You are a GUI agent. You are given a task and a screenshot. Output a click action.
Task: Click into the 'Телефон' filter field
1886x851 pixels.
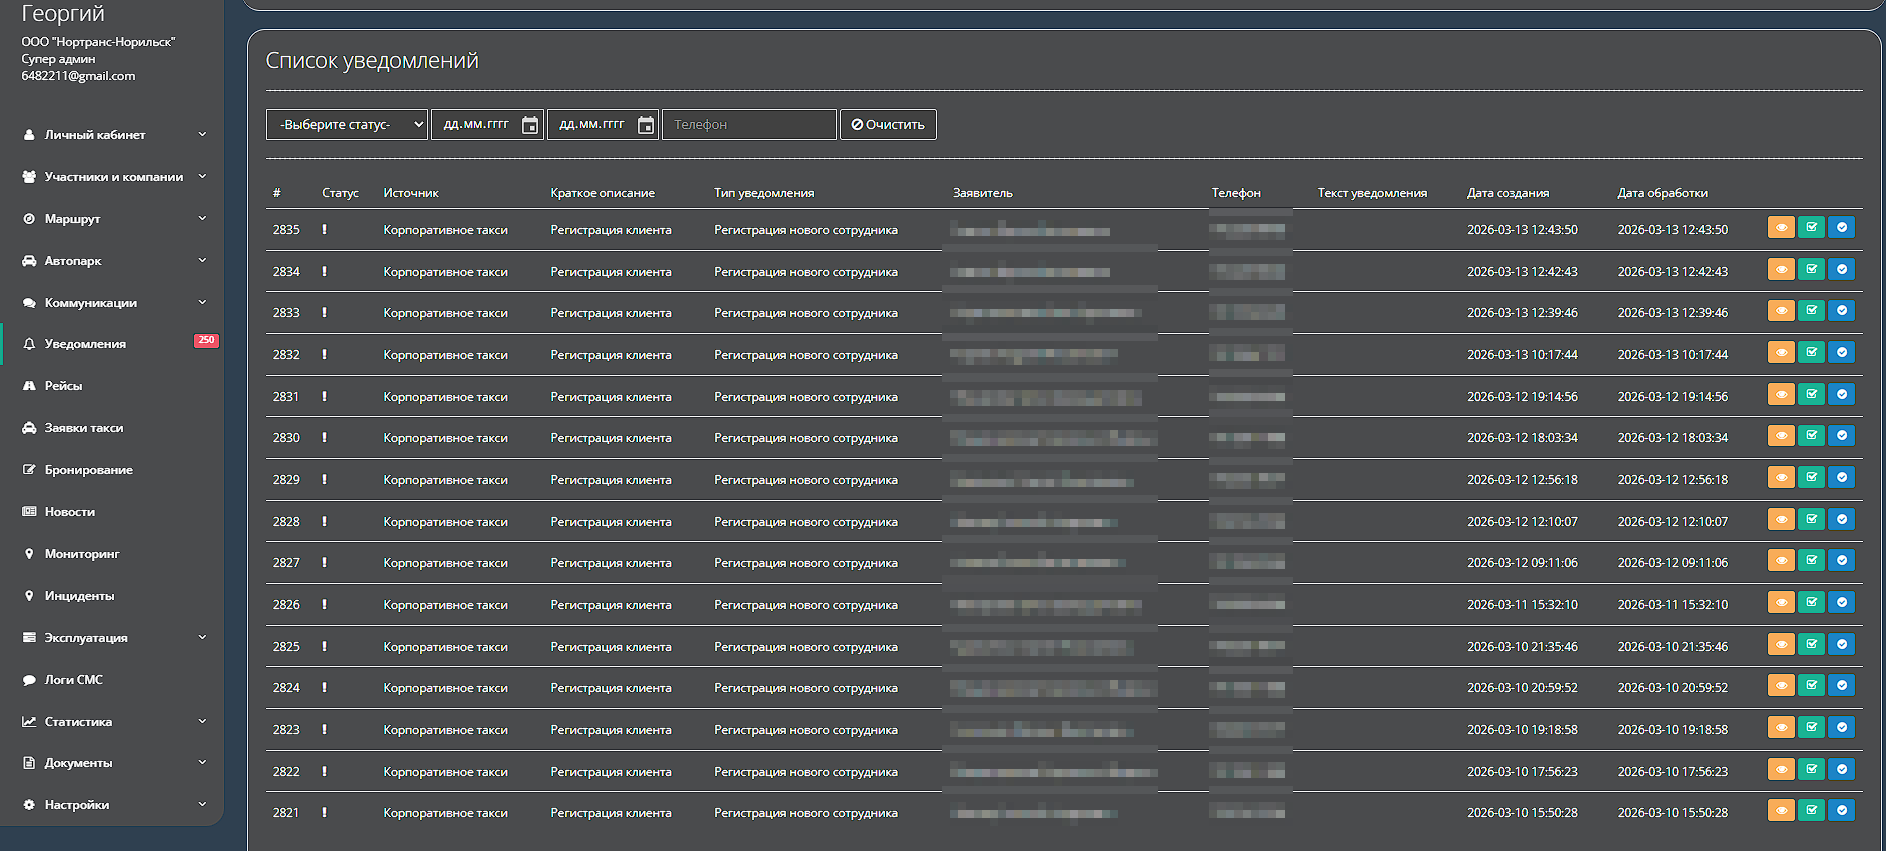click(748, 125)
